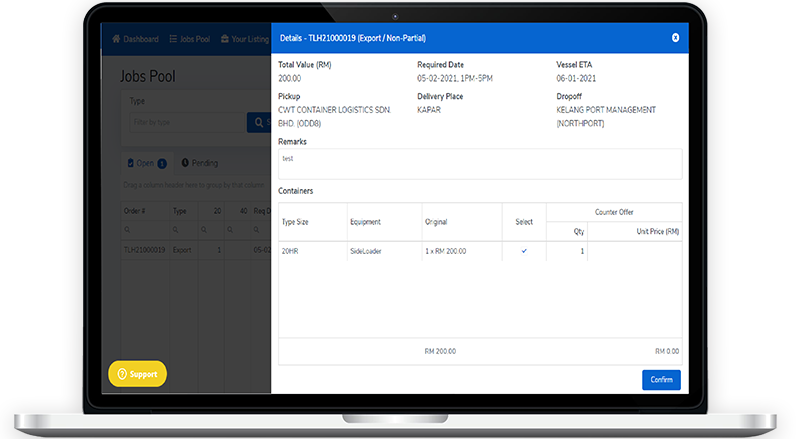Click search icon under Order # column
Viewport: 800px width, 439px height.
(x=127, y=229)
